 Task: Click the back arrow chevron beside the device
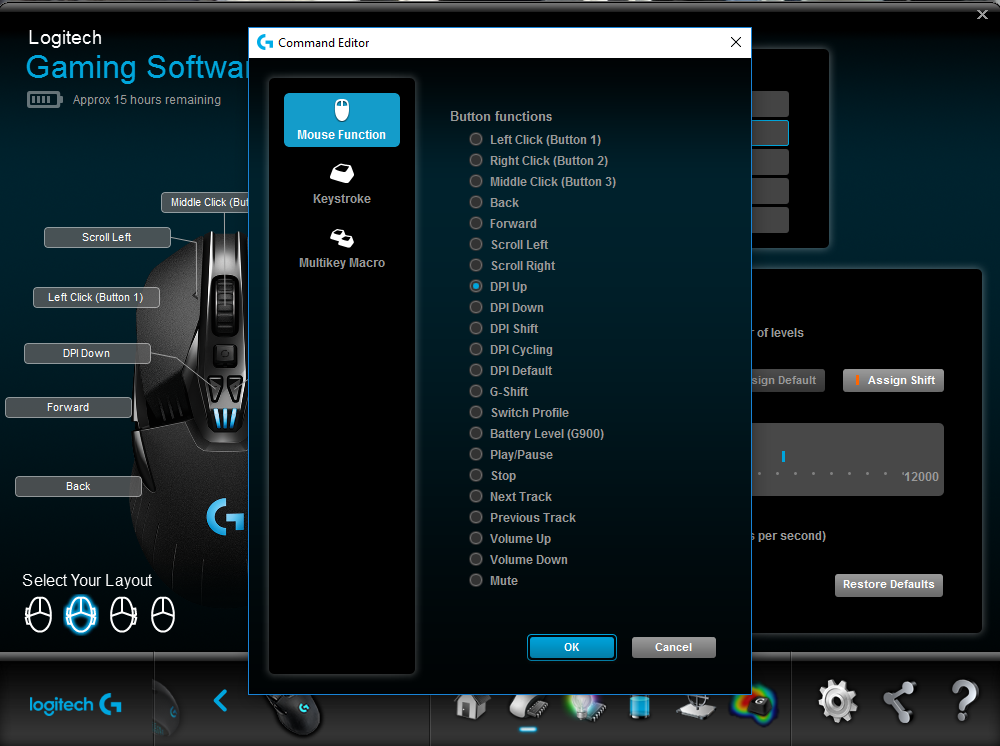[221, 701]
